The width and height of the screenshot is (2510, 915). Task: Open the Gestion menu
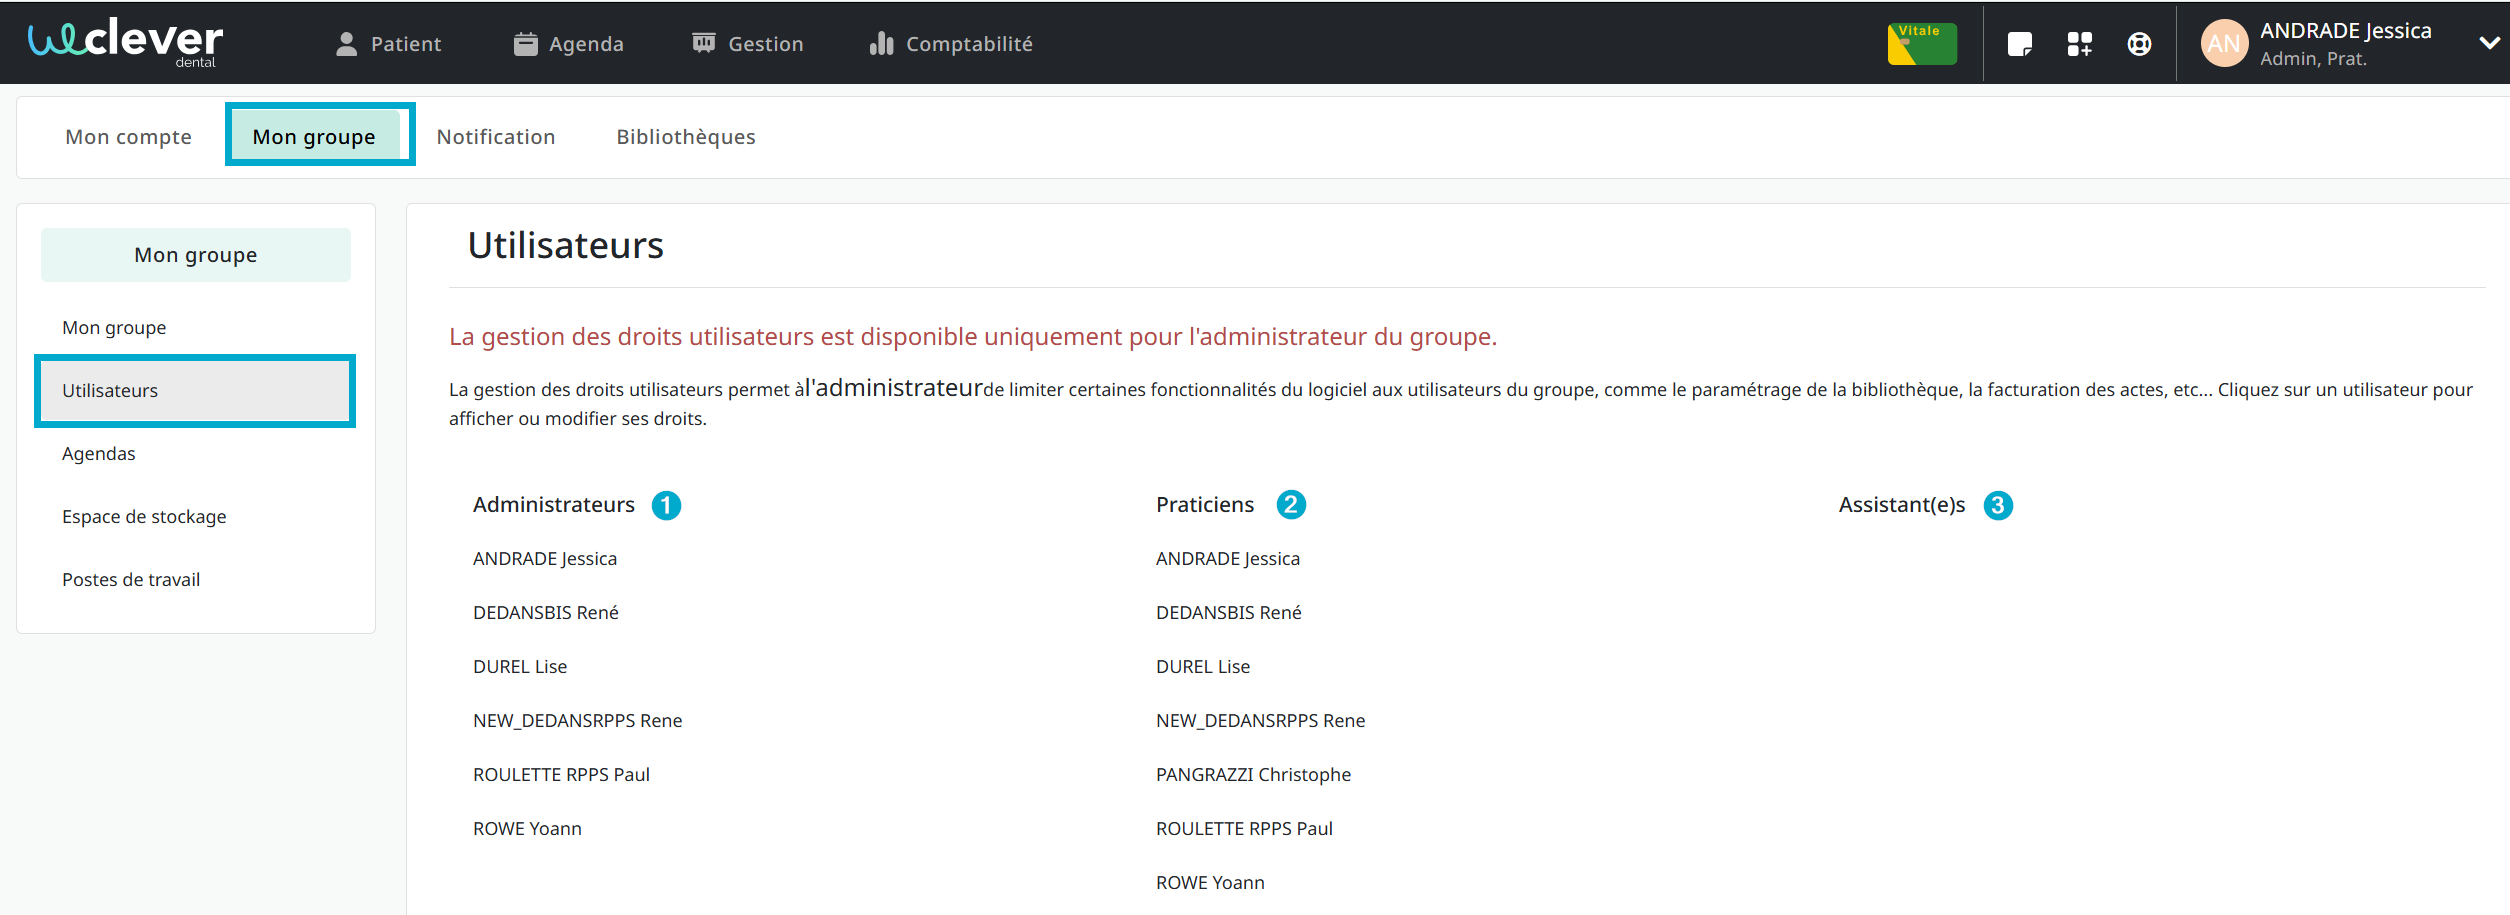point(748,44)
